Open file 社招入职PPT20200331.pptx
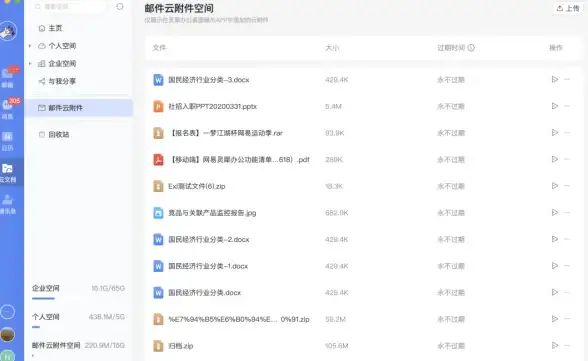The width and height of the screenshot is (588, 361). [212, 106]
